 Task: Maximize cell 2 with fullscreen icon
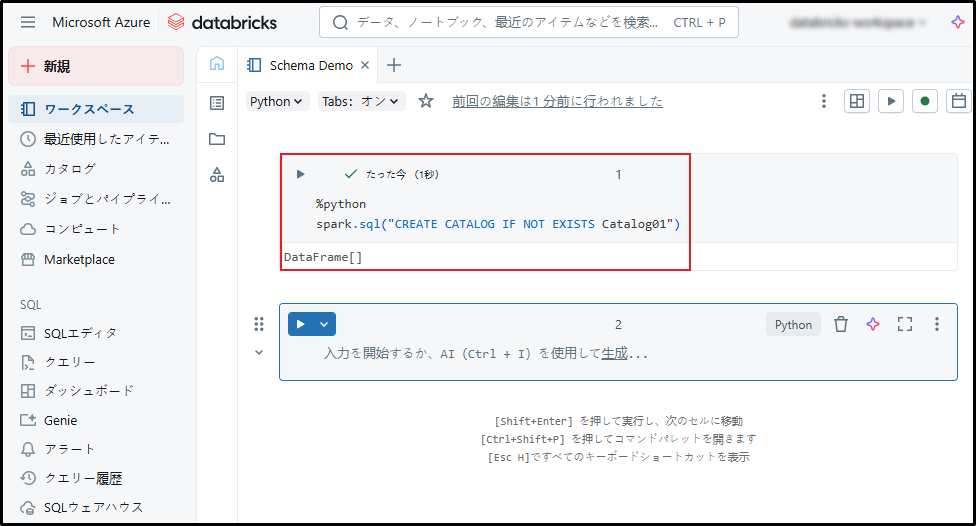click(905, 324)
